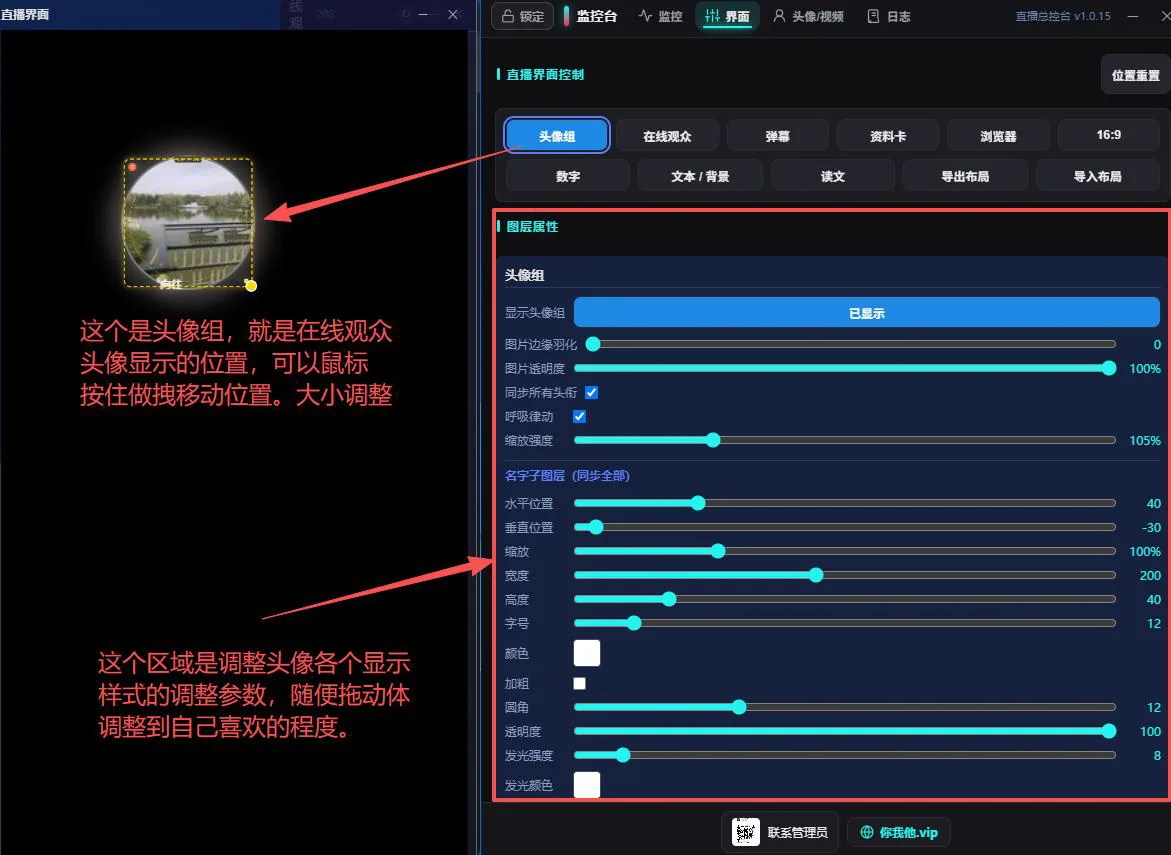Select the 资料卡 layer button
Image resolution: width=1171 pixels, height=855 pixels.
888,136
